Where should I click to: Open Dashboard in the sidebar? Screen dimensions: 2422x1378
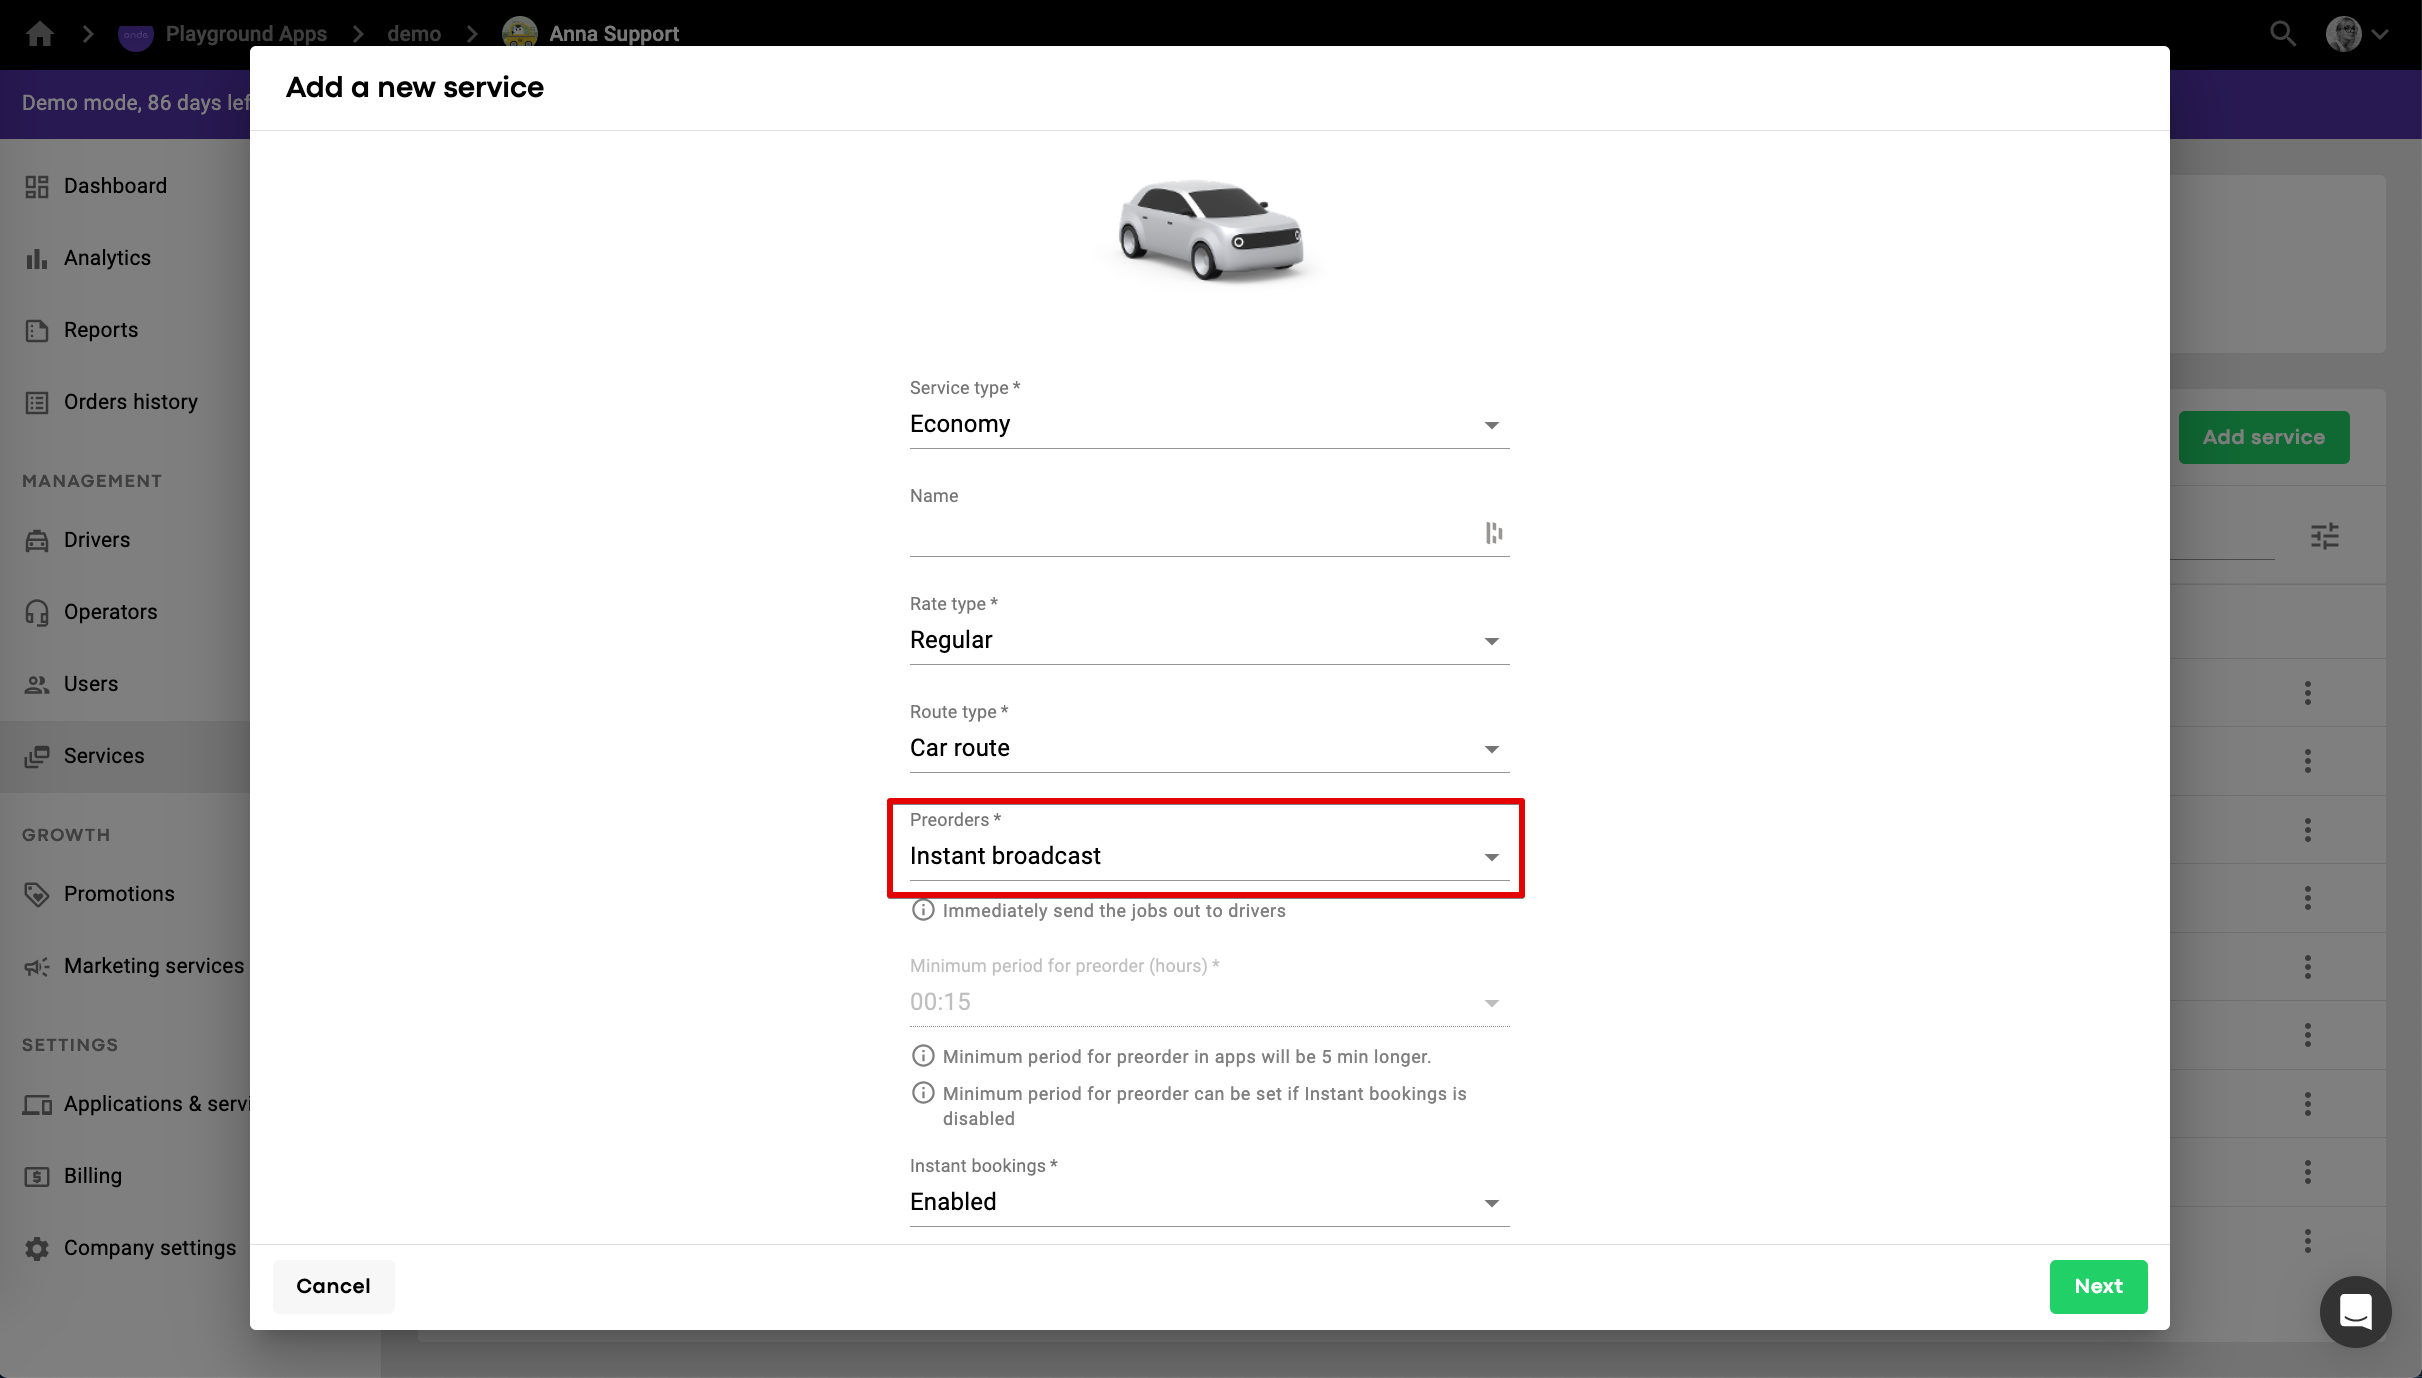115,186
